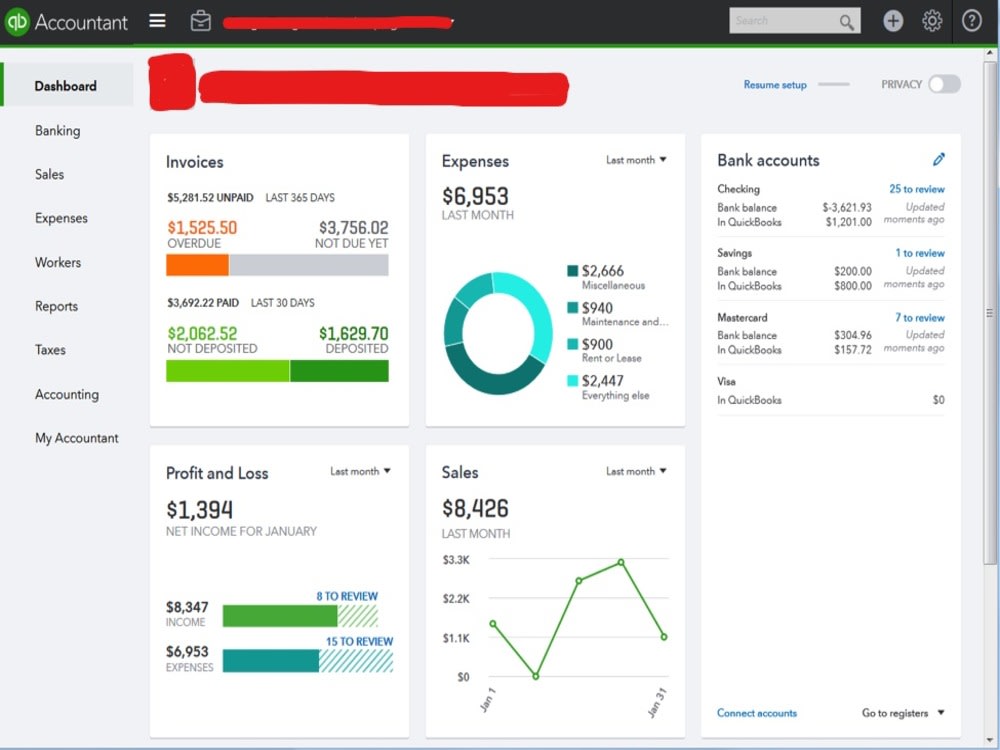Open Savings 1 to review link
Image resolution: width=1000 pixels, height=750 pixels.
(920, 253)
